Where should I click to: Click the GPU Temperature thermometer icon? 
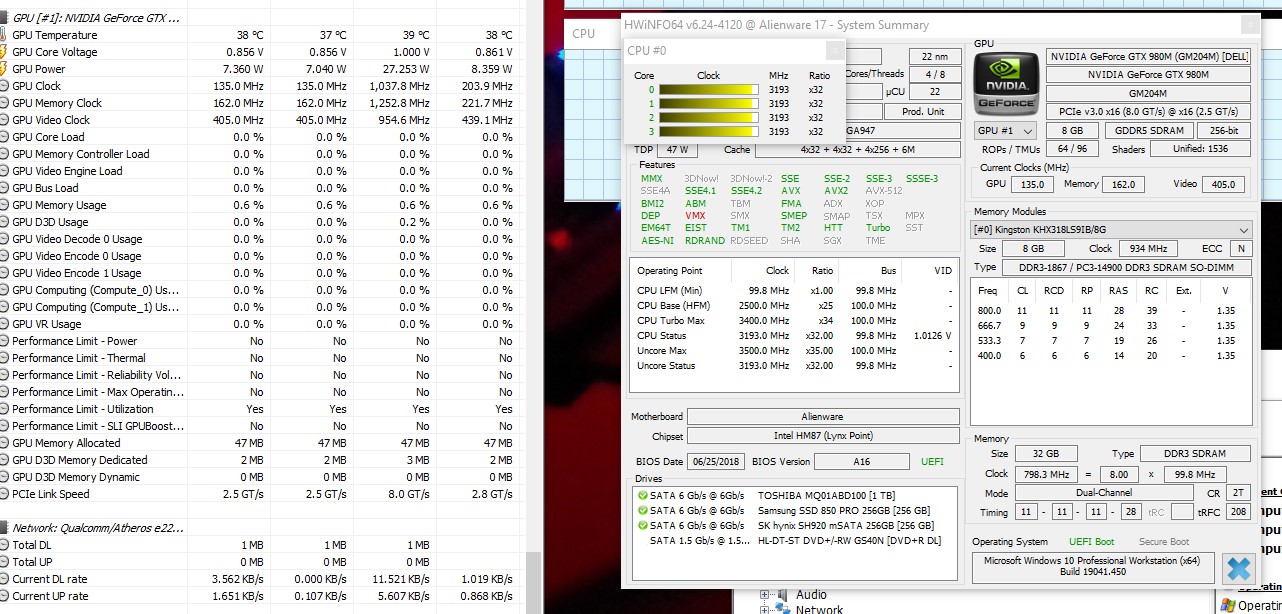click(5, 35)
